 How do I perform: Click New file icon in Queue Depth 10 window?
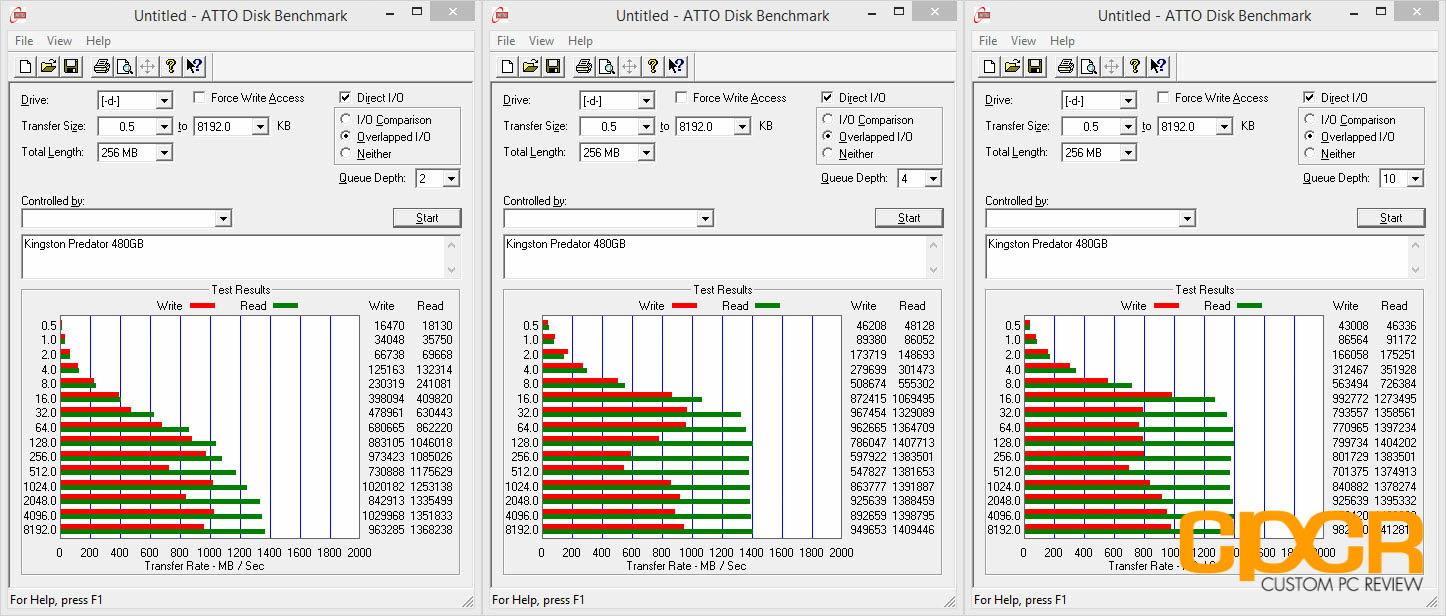pyautogui.click(x=990, y=66)
